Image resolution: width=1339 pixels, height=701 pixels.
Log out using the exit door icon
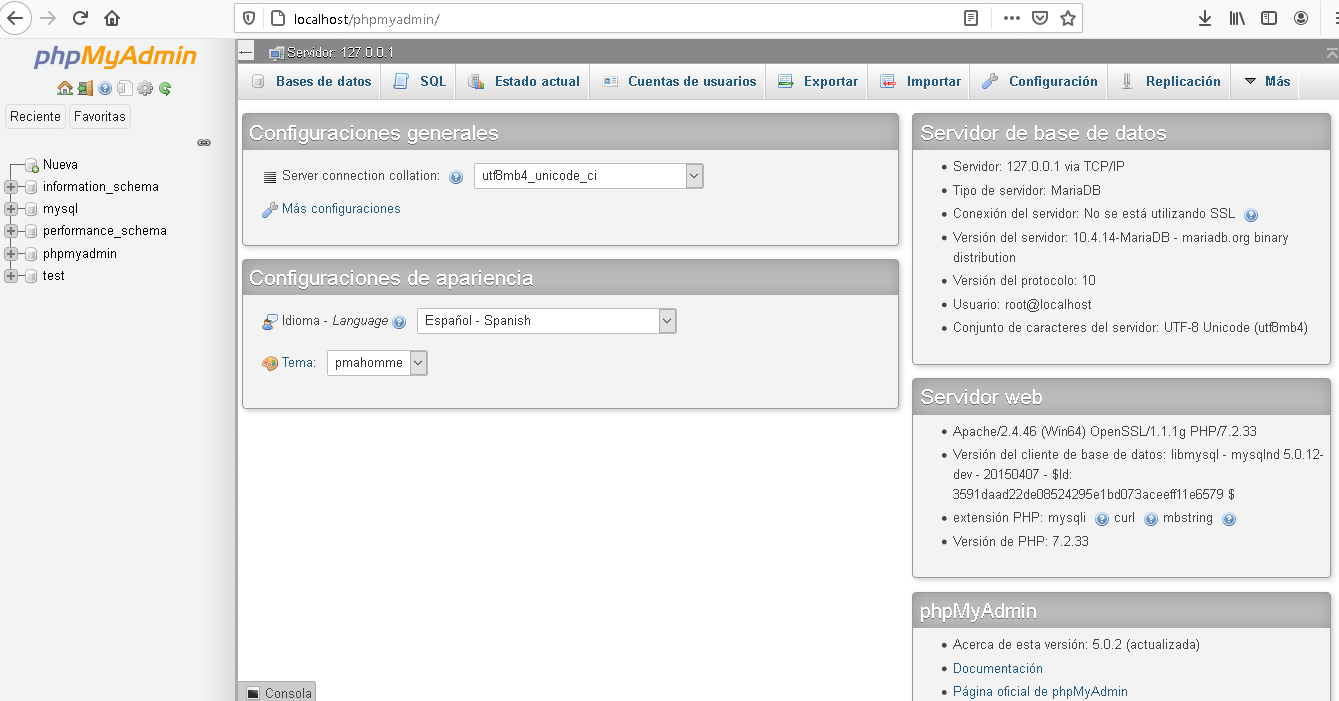(x=85, y=87)
